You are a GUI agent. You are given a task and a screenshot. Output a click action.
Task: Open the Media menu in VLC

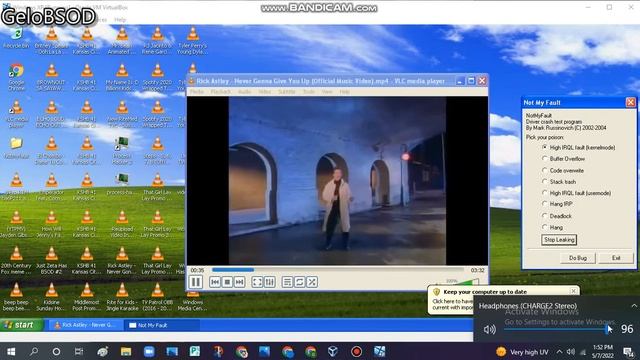[x=197, y=92]
